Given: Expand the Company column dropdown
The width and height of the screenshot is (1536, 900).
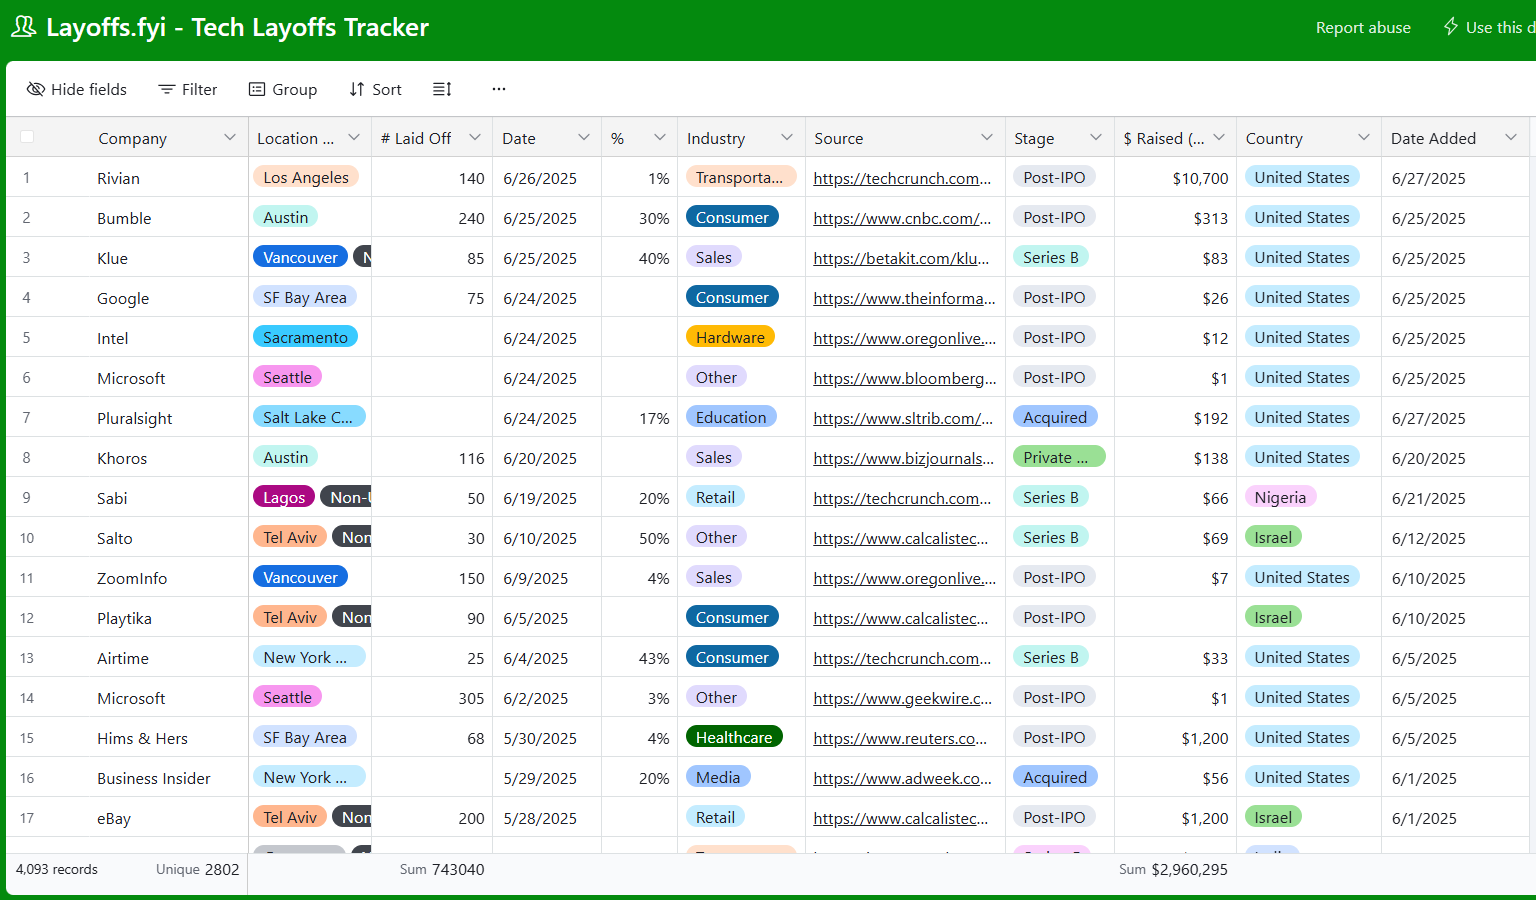Looking at the screenshot, I should point(230,138).
